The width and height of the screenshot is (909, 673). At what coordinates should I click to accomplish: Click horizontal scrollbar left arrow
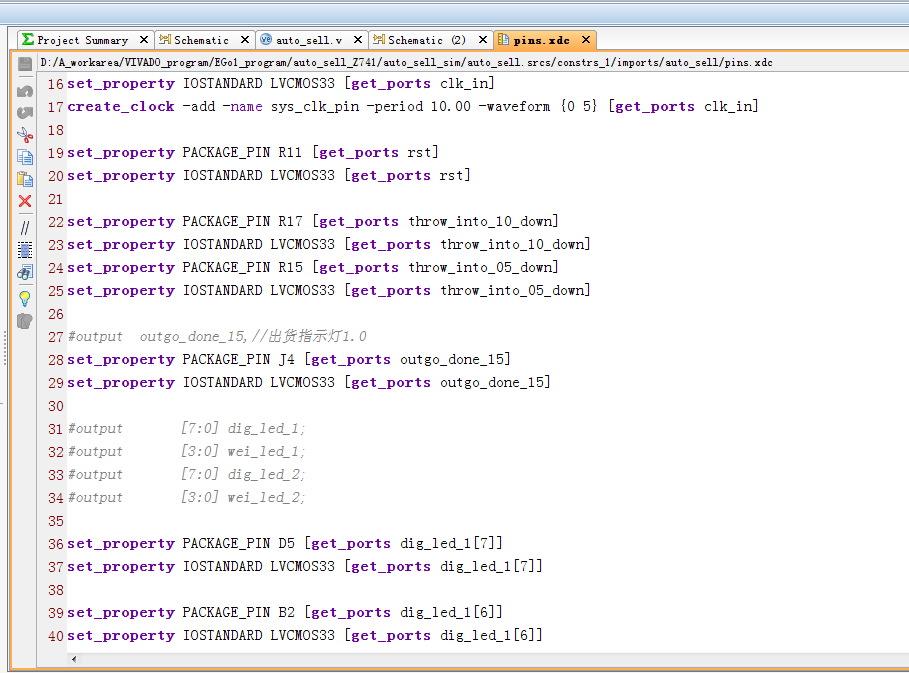(x=74, y=659)
